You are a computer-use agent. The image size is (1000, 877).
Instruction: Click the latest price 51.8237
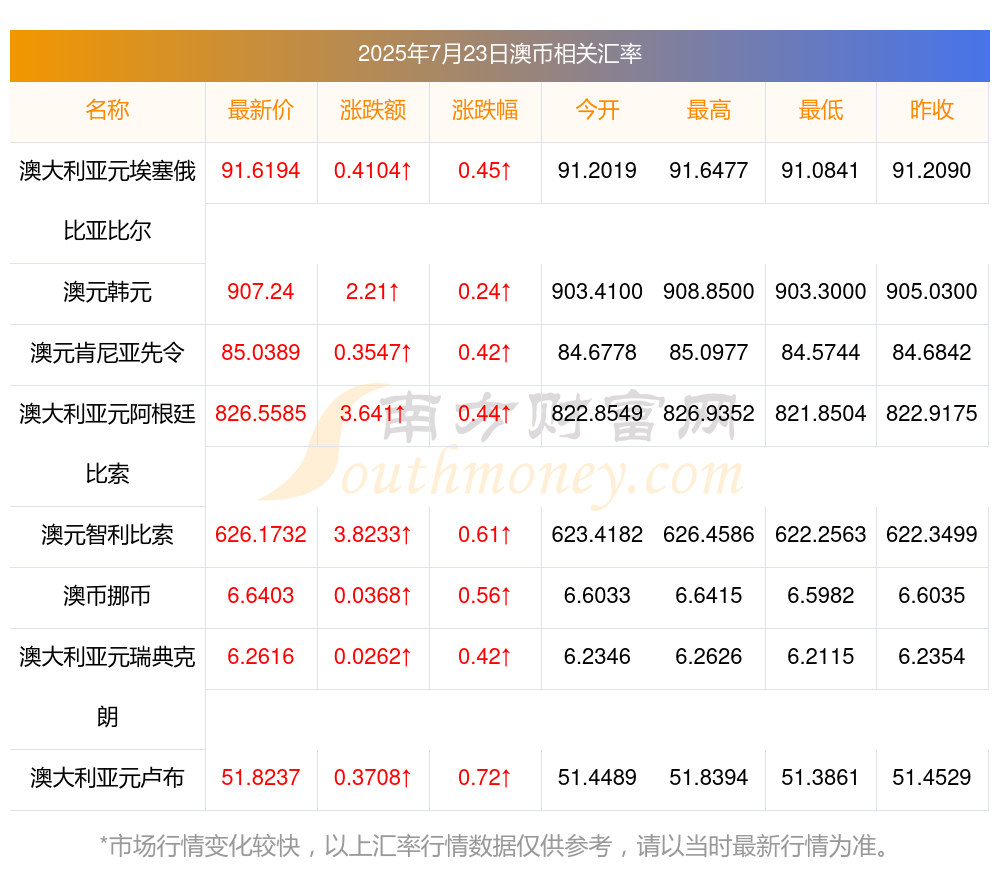coord(261,778)
